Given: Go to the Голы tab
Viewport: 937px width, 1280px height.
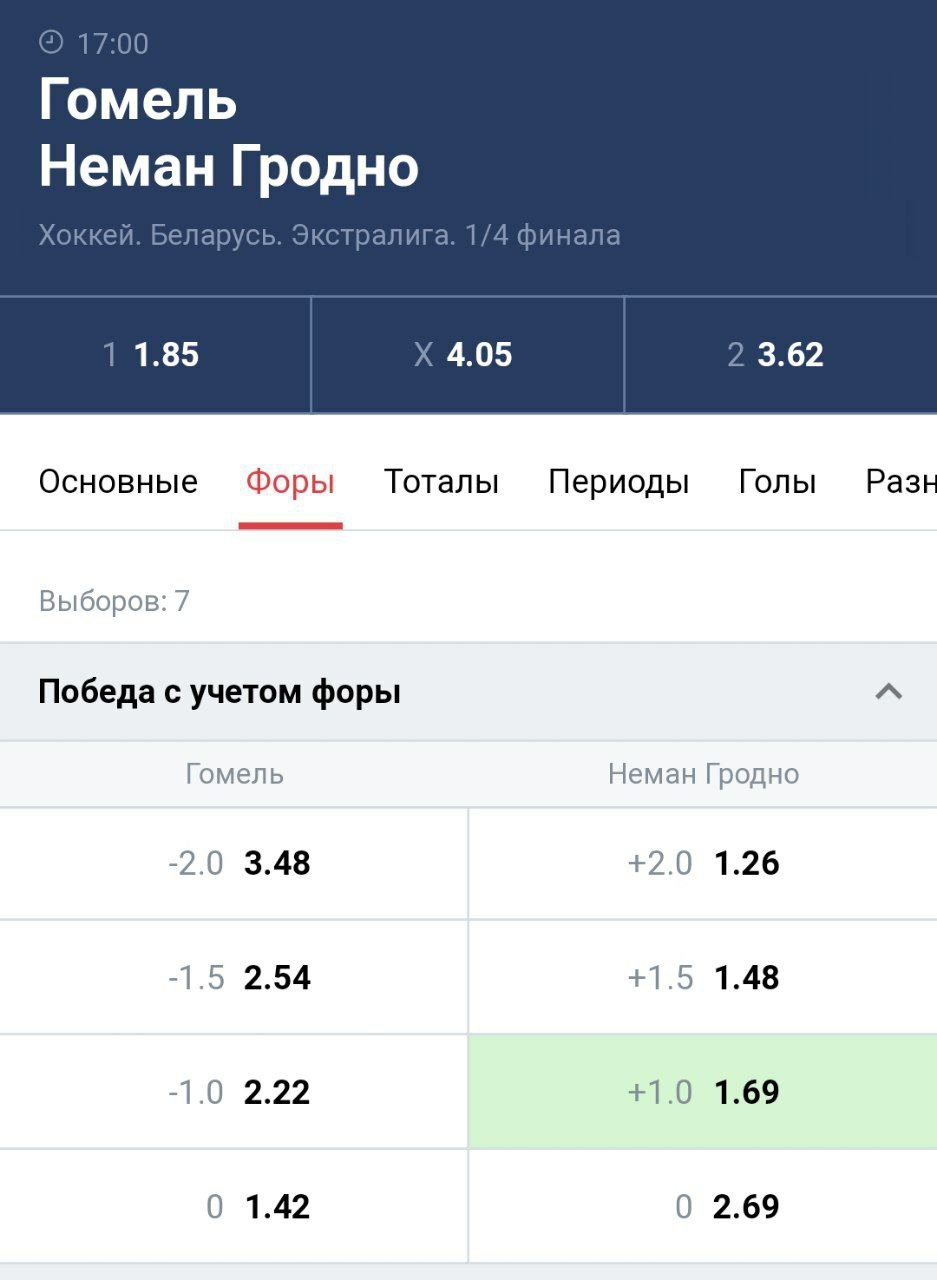Looking at the screenshot, I should (777, 482).
